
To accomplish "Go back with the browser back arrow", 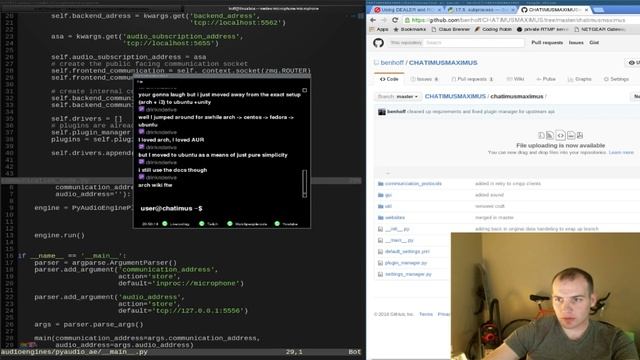I will tap(373, 20).
